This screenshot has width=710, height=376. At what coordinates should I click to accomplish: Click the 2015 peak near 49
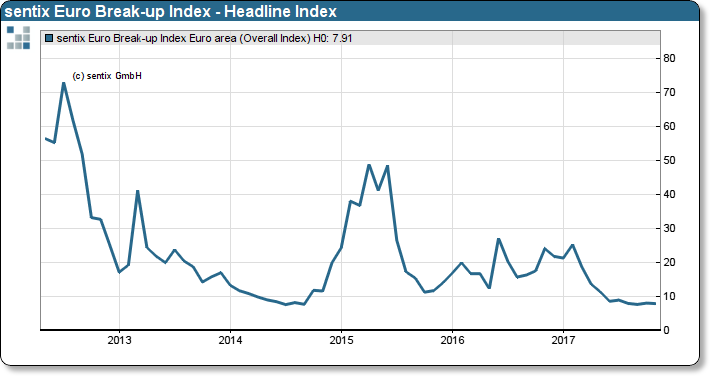tap(369, 165)
